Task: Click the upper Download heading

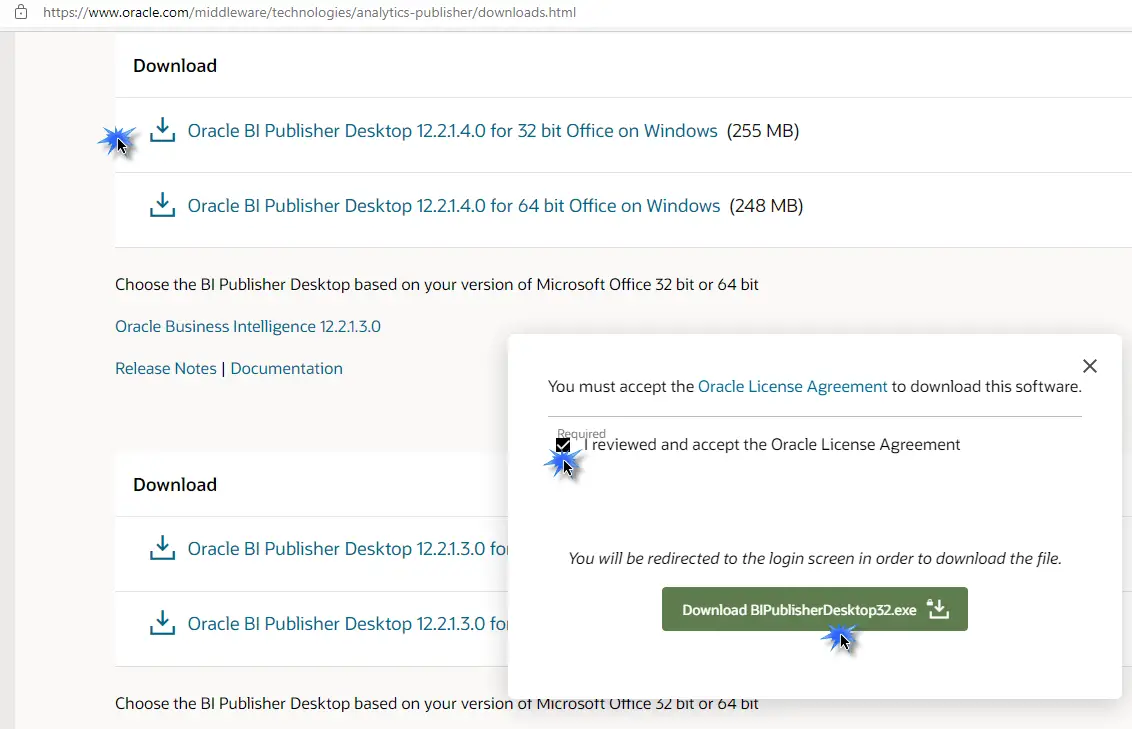Action: tap(175, 66)
